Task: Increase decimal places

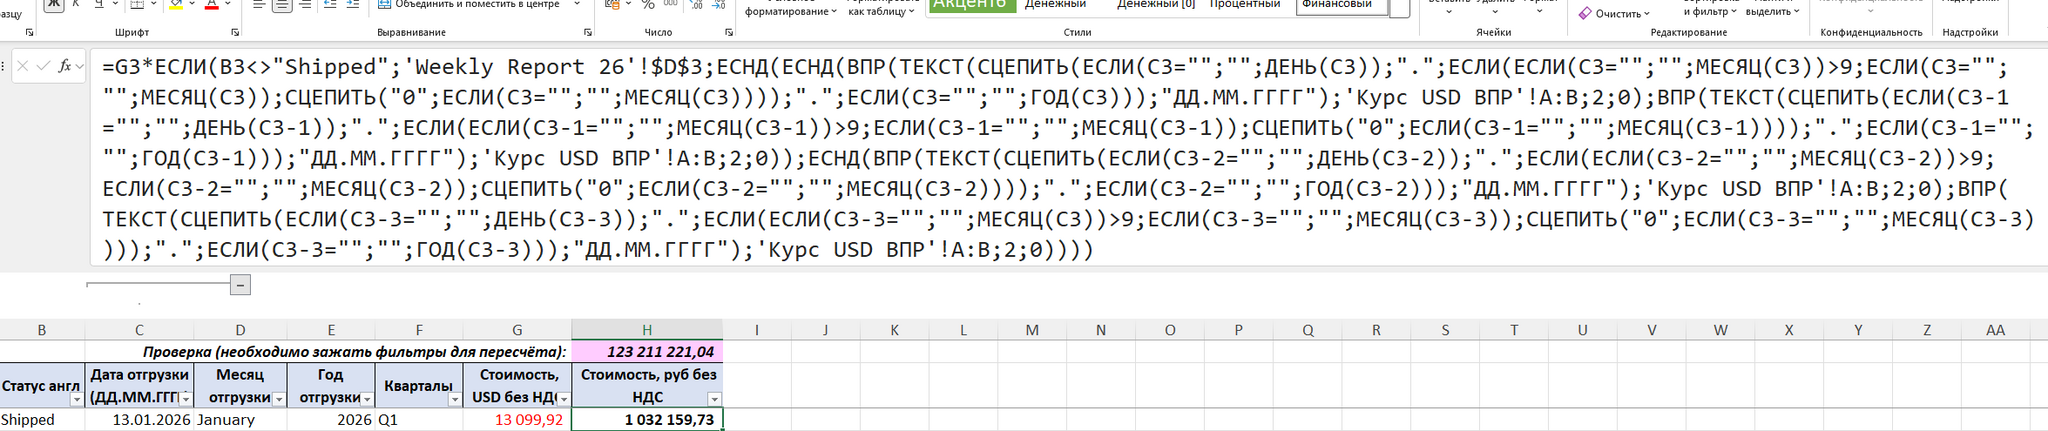Action: (697, 4)
